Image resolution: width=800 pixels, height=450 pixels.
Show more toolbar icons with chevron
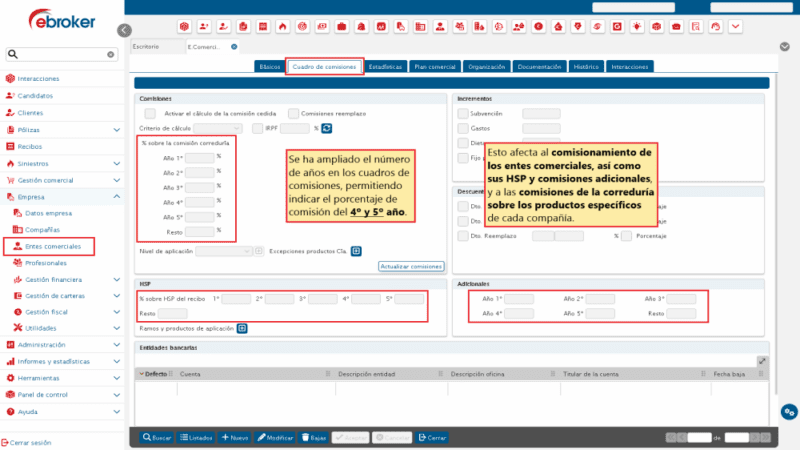736,25
